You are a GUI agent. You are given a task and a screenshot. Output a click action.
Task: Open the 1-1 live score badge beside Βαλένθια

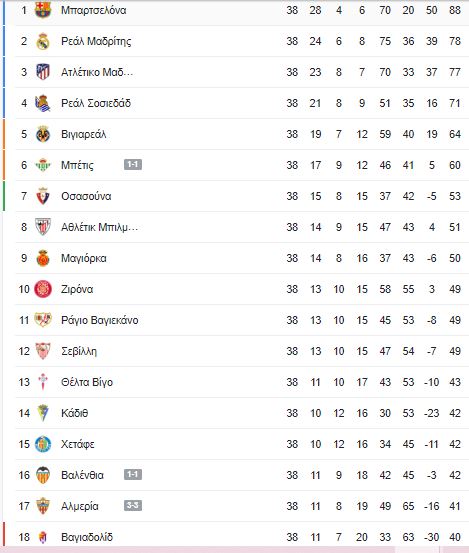click(x=133, y=475)
